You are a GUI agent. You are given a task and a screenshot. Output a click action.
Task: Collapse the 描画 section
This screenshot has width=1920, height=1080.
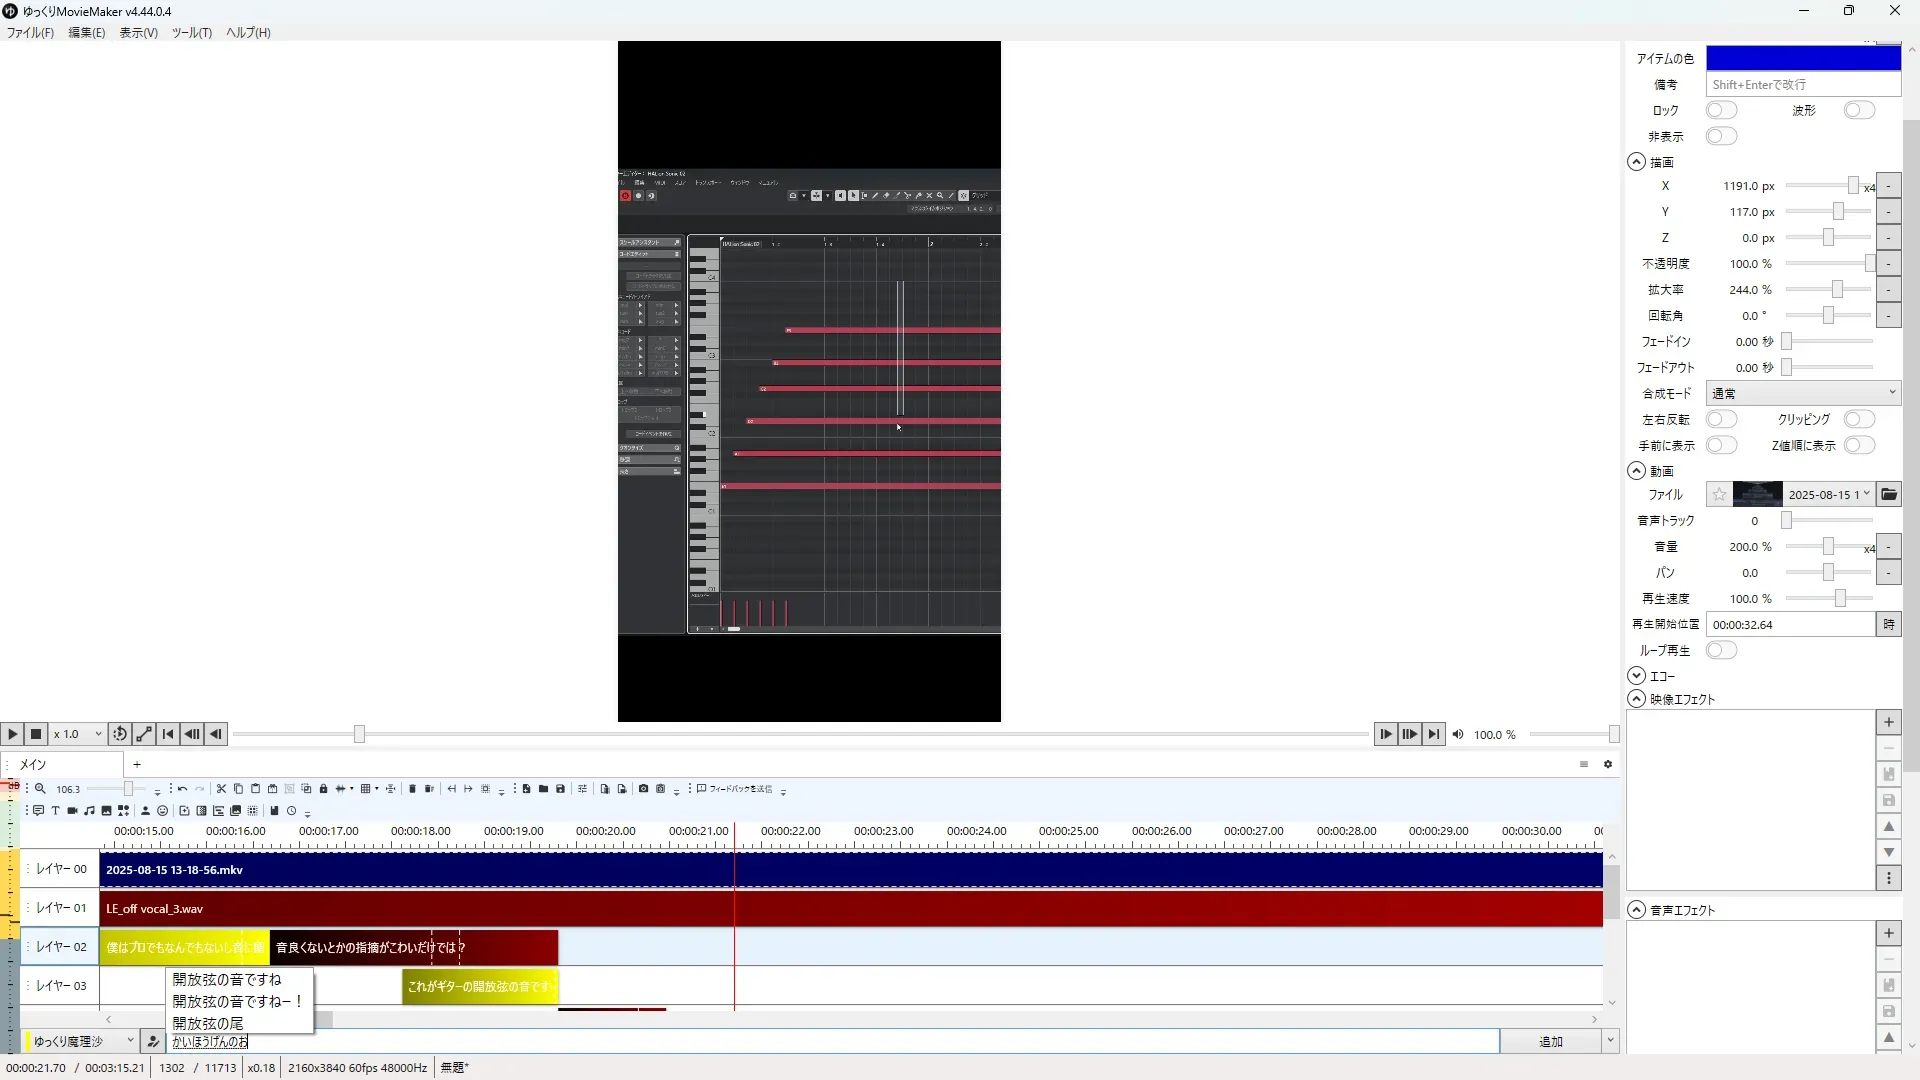[x=1636, y=162]
